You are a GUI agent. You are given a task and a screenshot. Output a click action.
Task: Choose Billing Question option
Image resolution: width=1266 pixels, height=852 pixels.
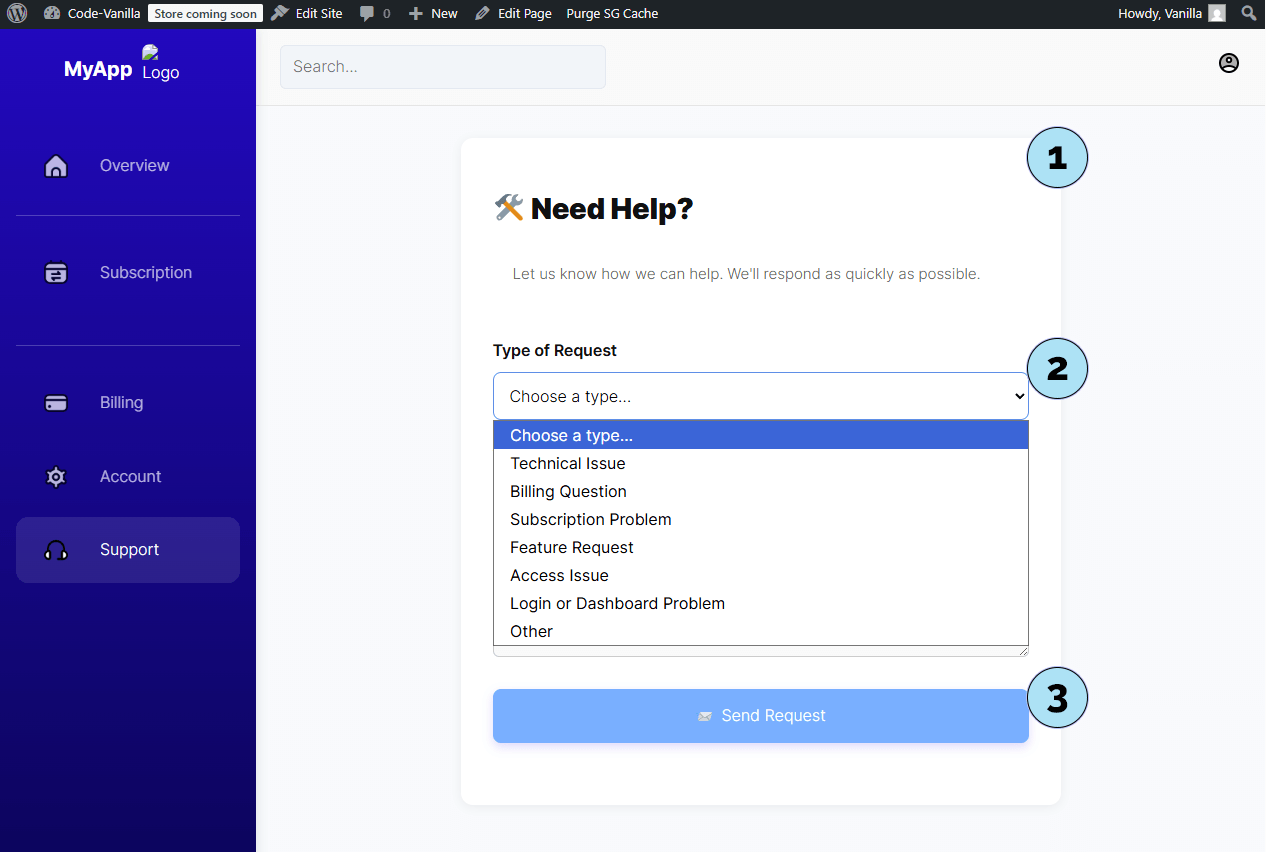coord(568,492)
